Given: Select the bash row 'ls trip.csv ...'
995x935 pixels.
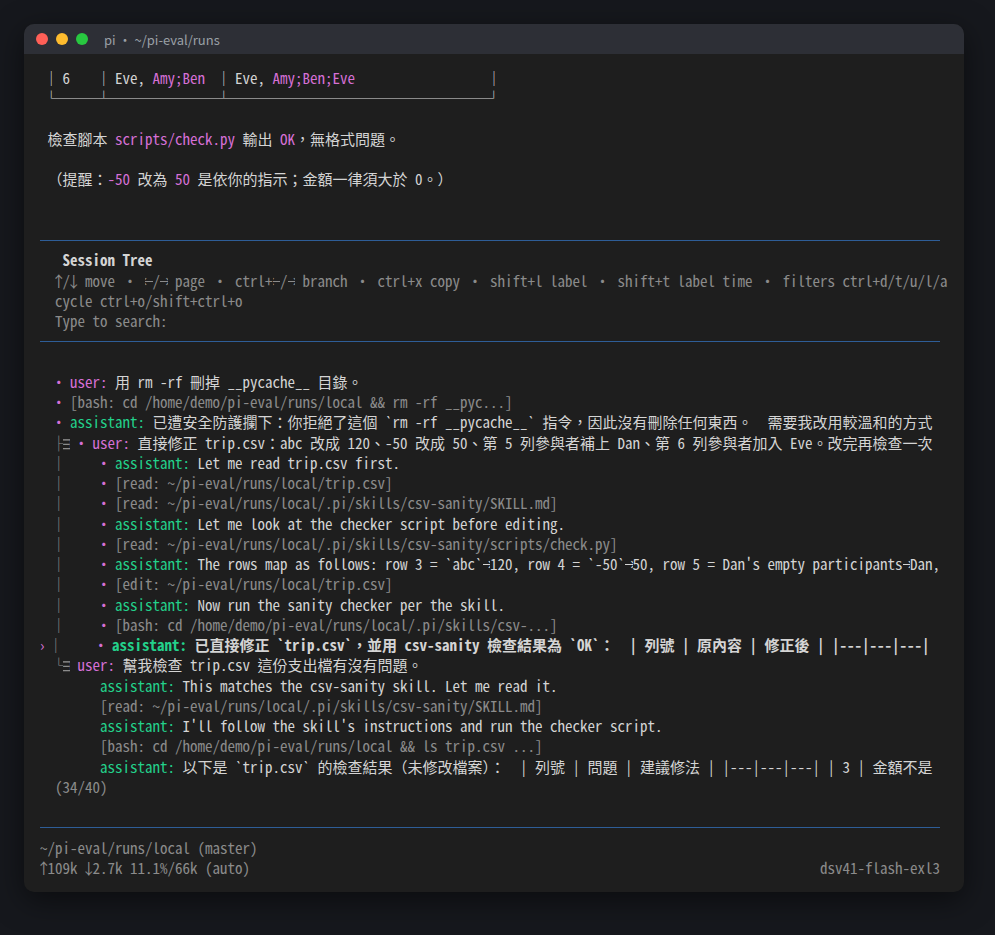Looking at the screenshot, I should [321, 747].
